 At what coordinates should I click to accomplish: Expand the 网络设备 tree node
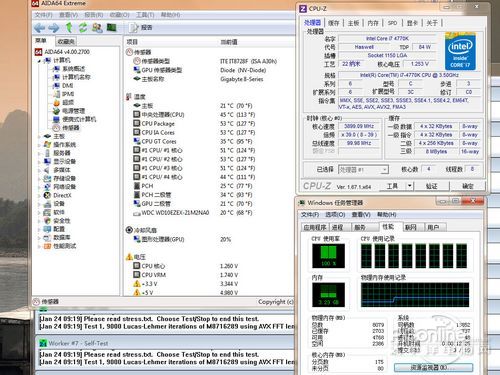[x=39, y=187]
